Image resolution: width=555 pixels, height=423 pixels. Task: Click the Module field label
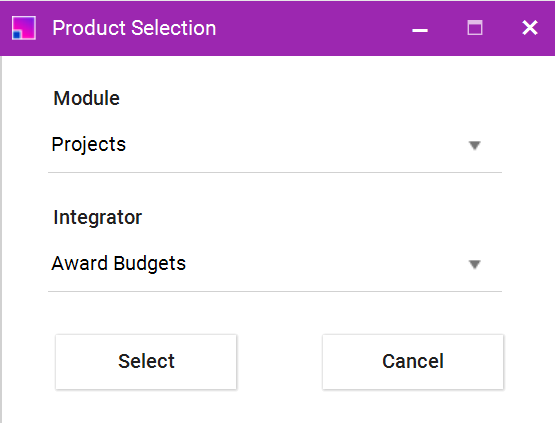87,98
